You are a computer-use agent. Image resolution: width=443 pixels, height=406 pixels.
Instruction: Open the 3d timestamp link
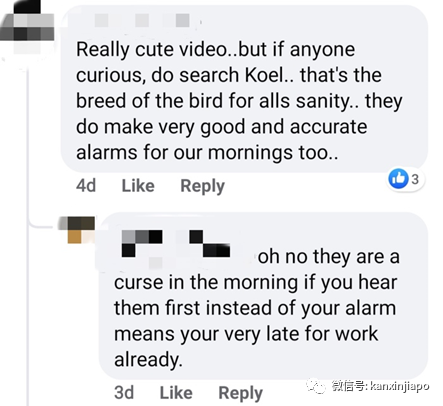(x=124, y=393)
